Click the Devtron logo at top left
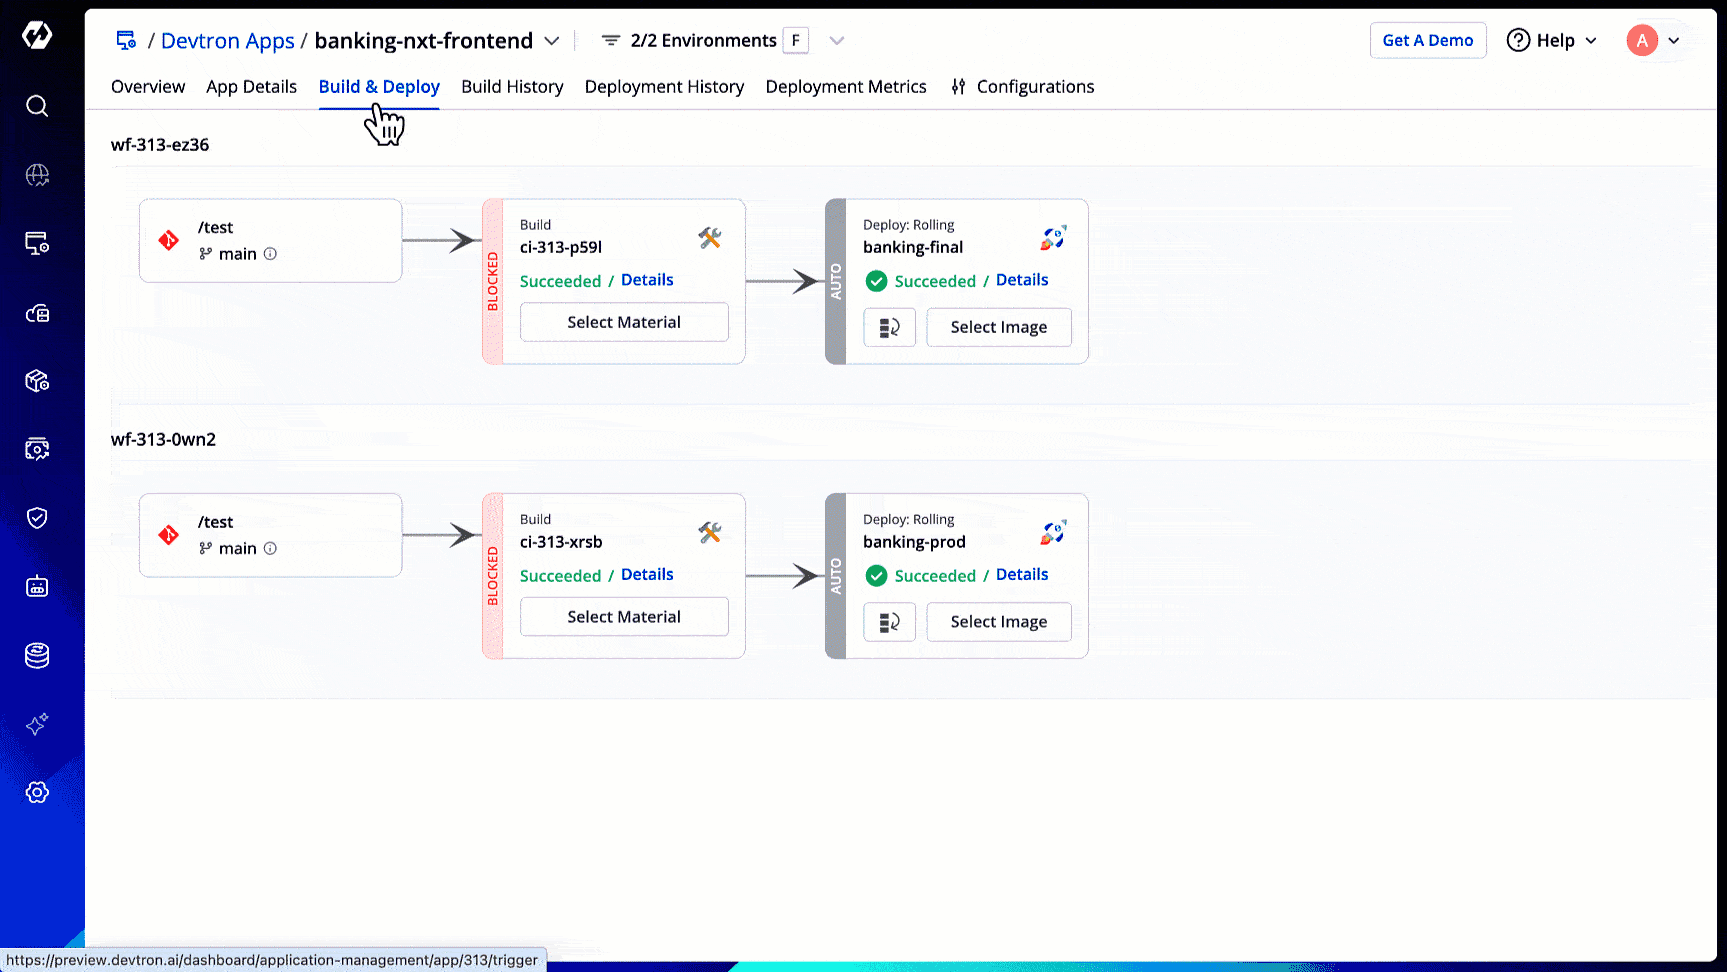 [x=37, y=36]
